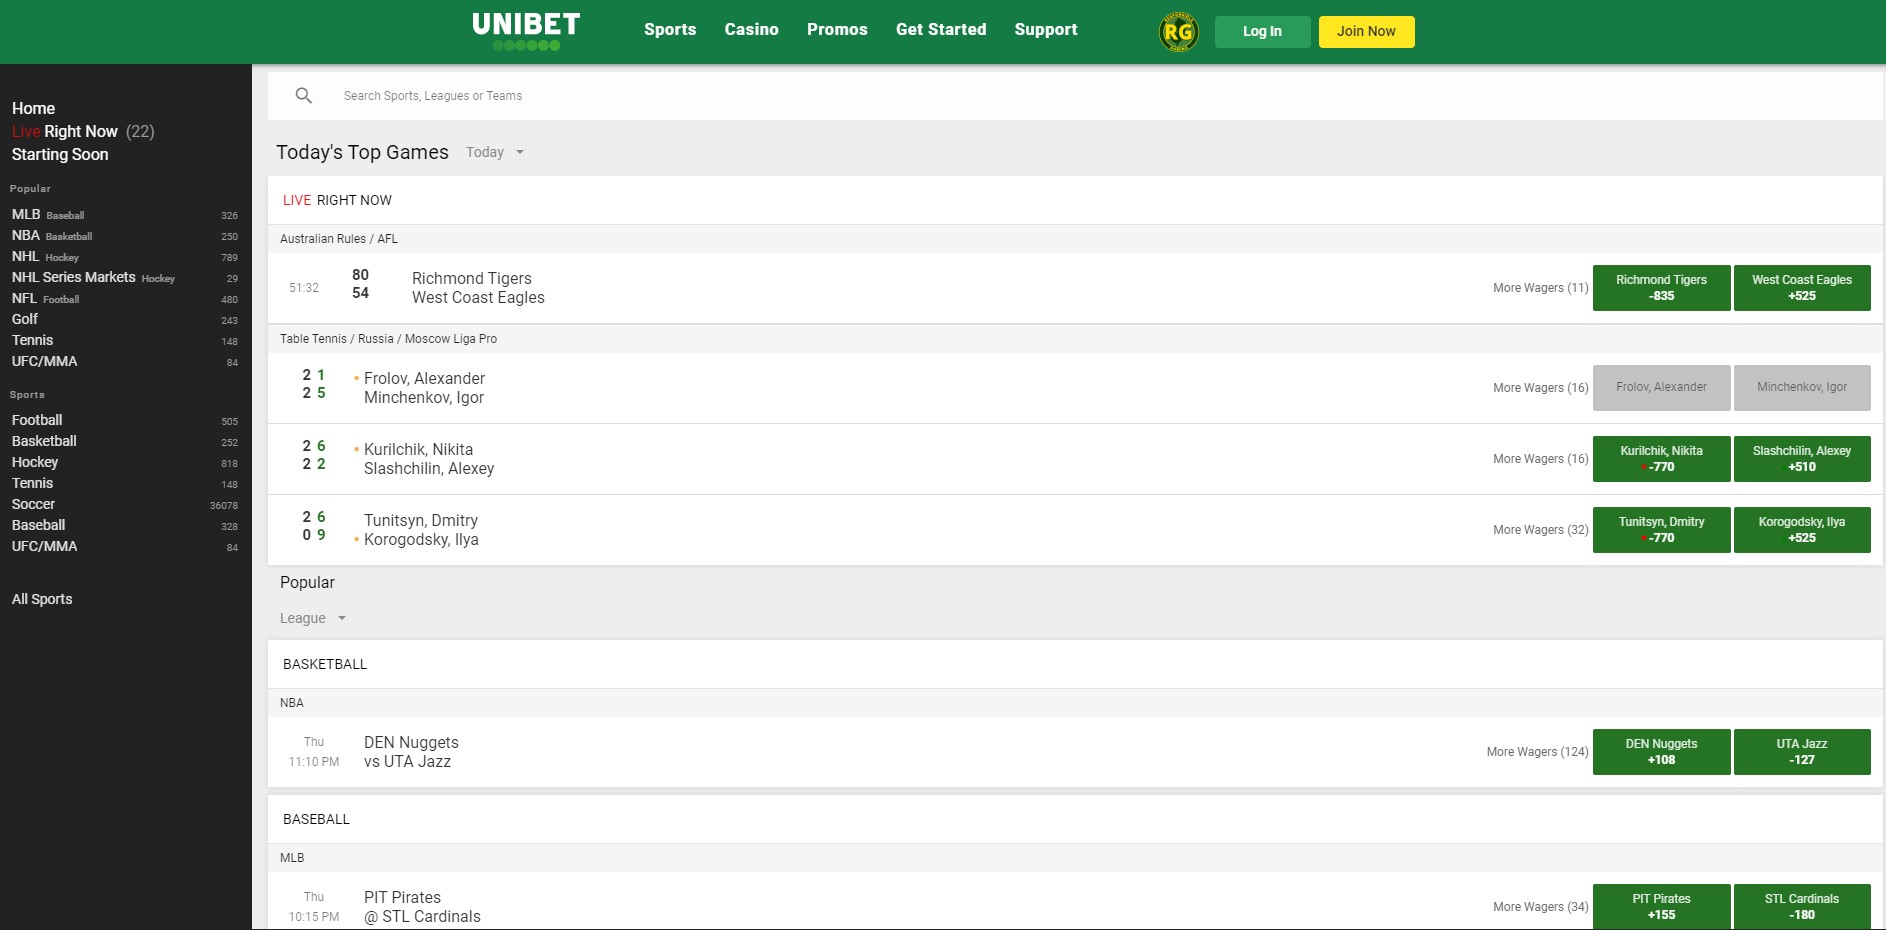1886x930 pixels.
Task: Open More Wagers (32) for Tunitsyn match
Action: pos(1540,530)
